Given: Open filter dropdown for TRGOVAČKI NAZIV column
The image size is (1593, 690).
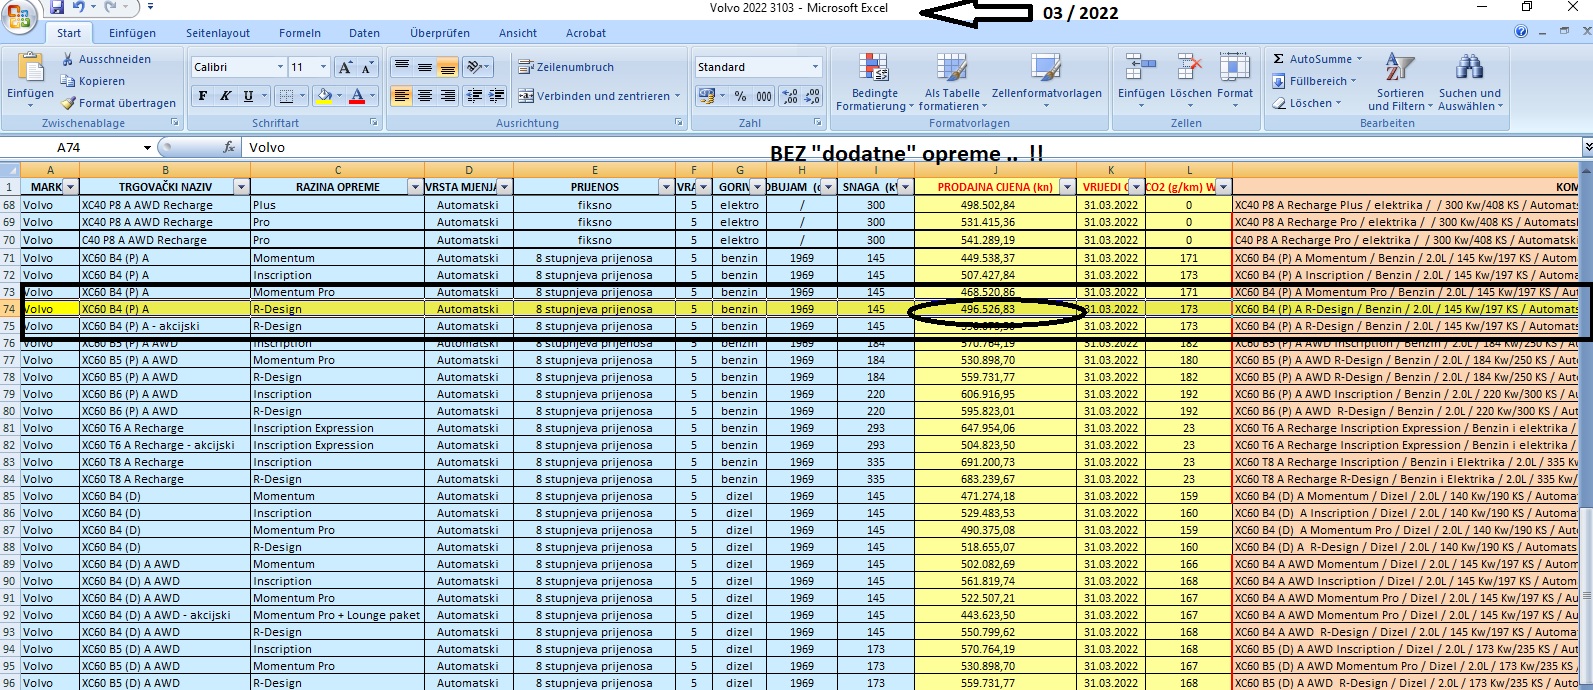Looking at the screenshot, I should (241, 187).
